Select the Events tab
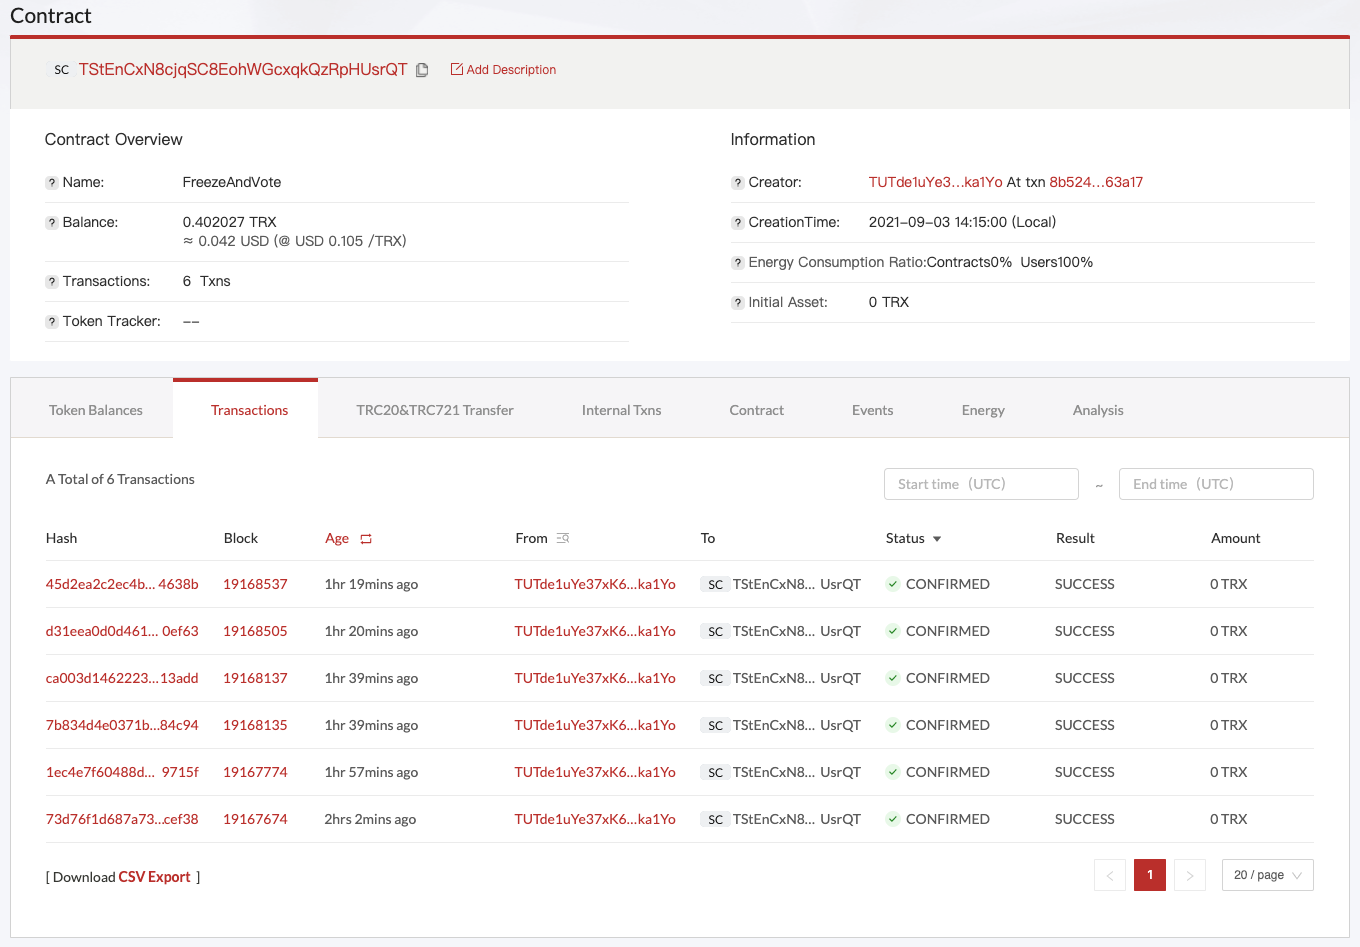This screenshot has width=1360, height=947. point(872,409)
